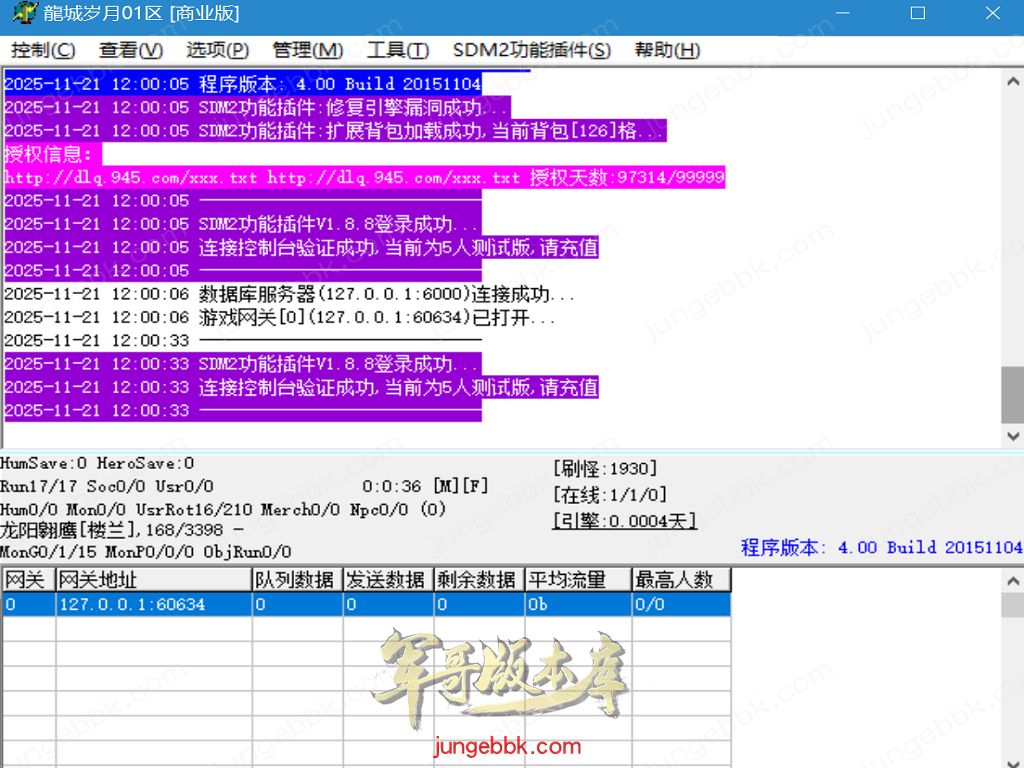Open the 管理(M) menu
1024x768 pixels.
coord(307,50)
